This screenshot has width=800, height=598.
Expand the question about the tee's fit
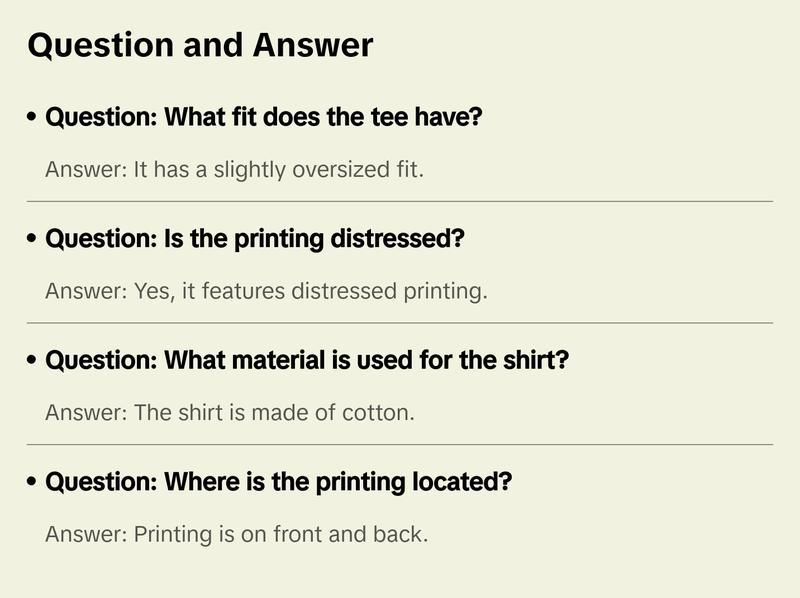pyautogui.click(x=264, y=118)
